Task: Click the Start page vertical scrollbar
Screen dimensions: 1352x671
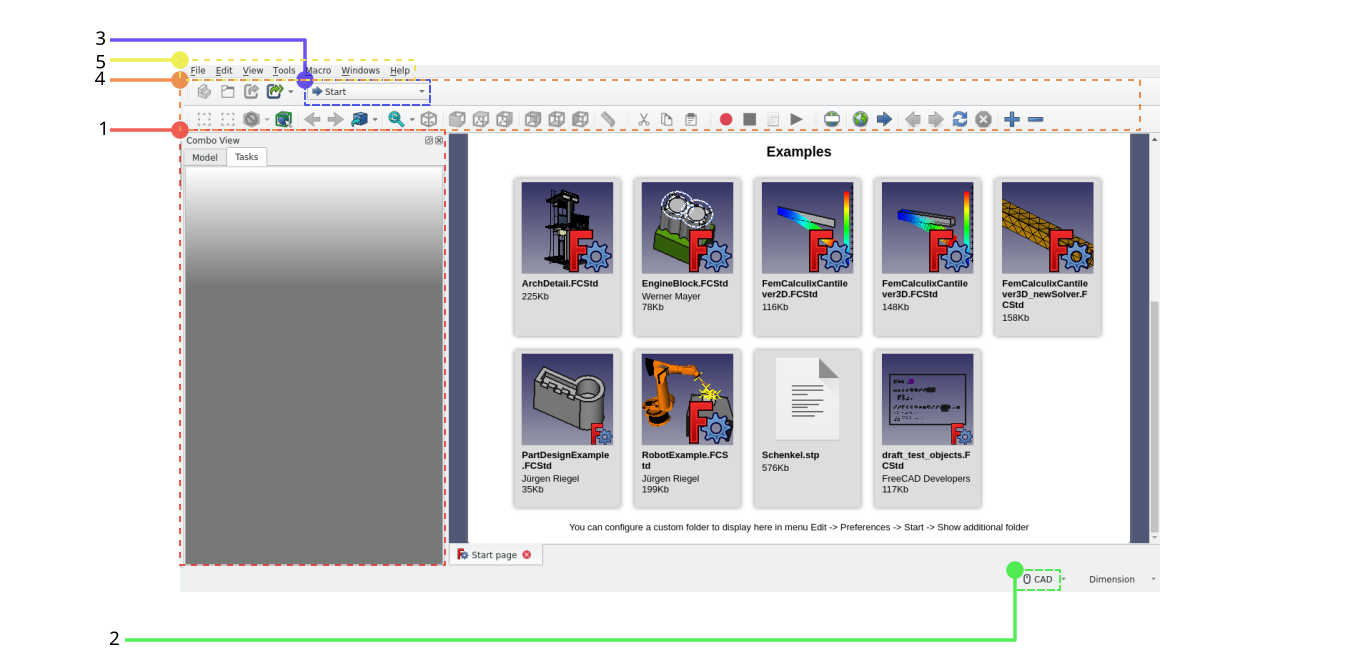Action: tap(1154, 400)
